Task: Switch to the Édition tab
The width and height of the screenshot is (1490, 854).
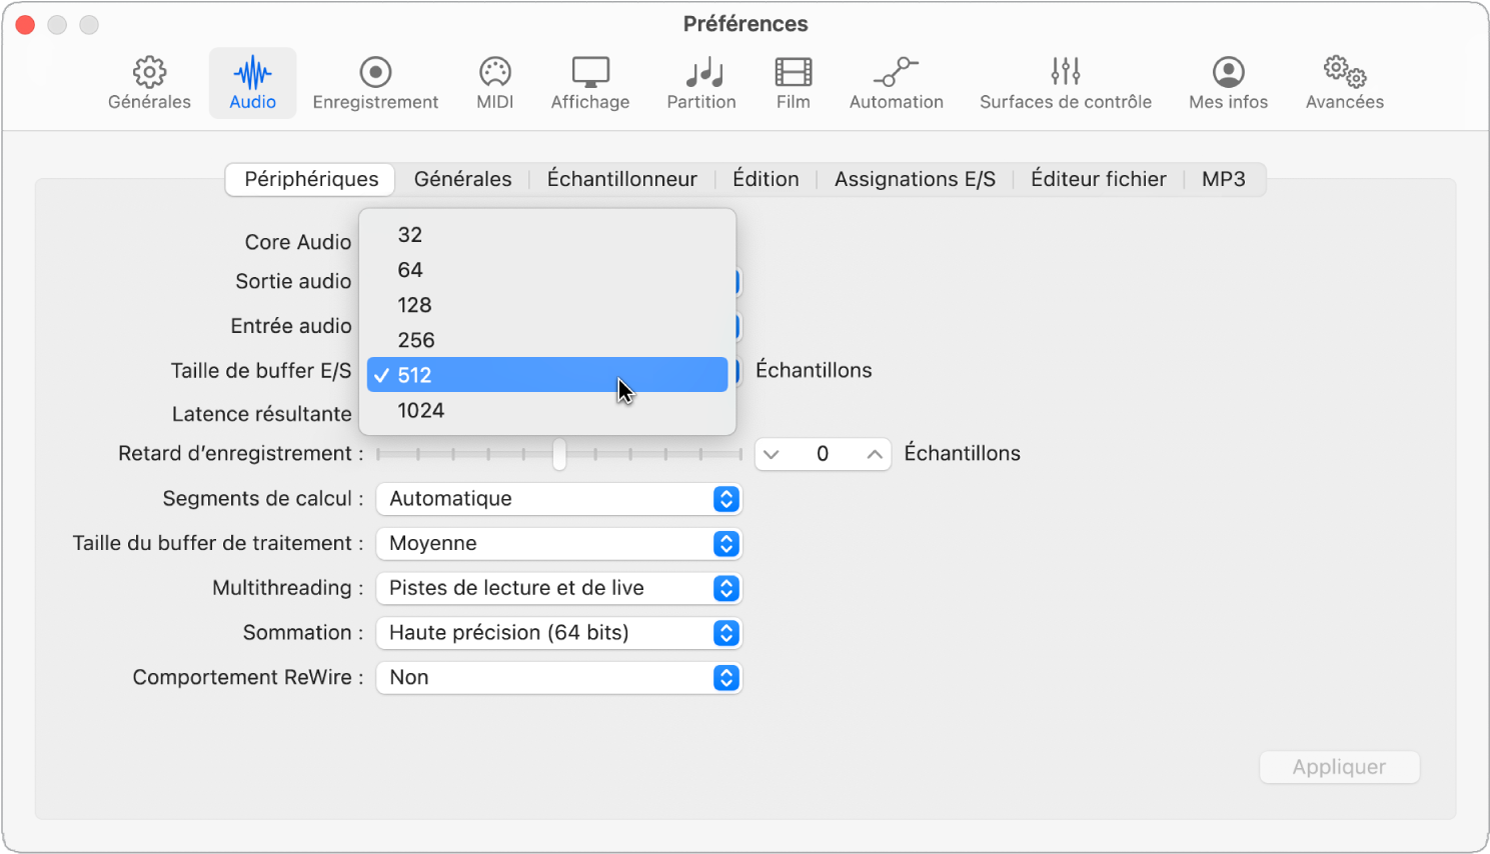Action: (766, 179)
